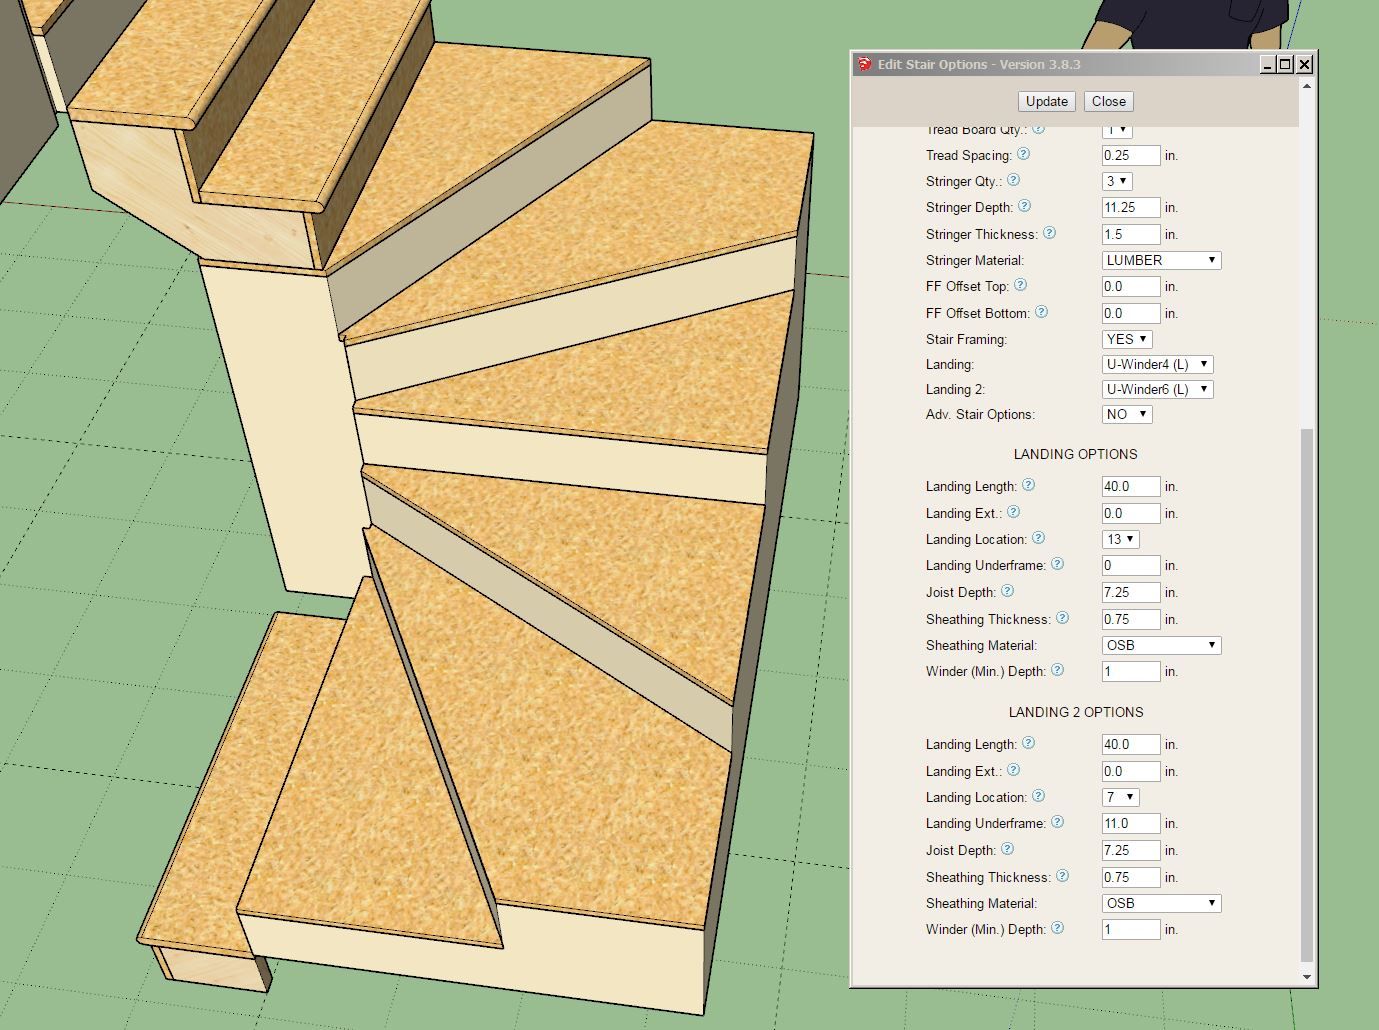Screen dimensions: 1379x1030
Task: Click the Update button
Action: pyautogui.click(x=1047, y=101)
